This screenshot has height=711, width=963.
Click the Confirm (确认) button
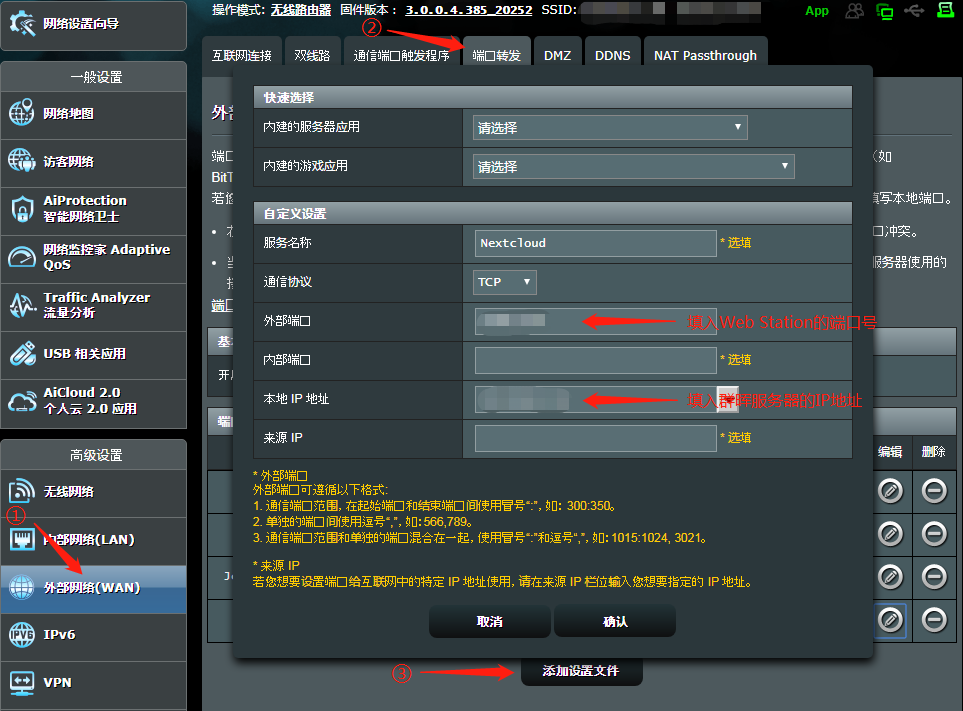[615, 621]
